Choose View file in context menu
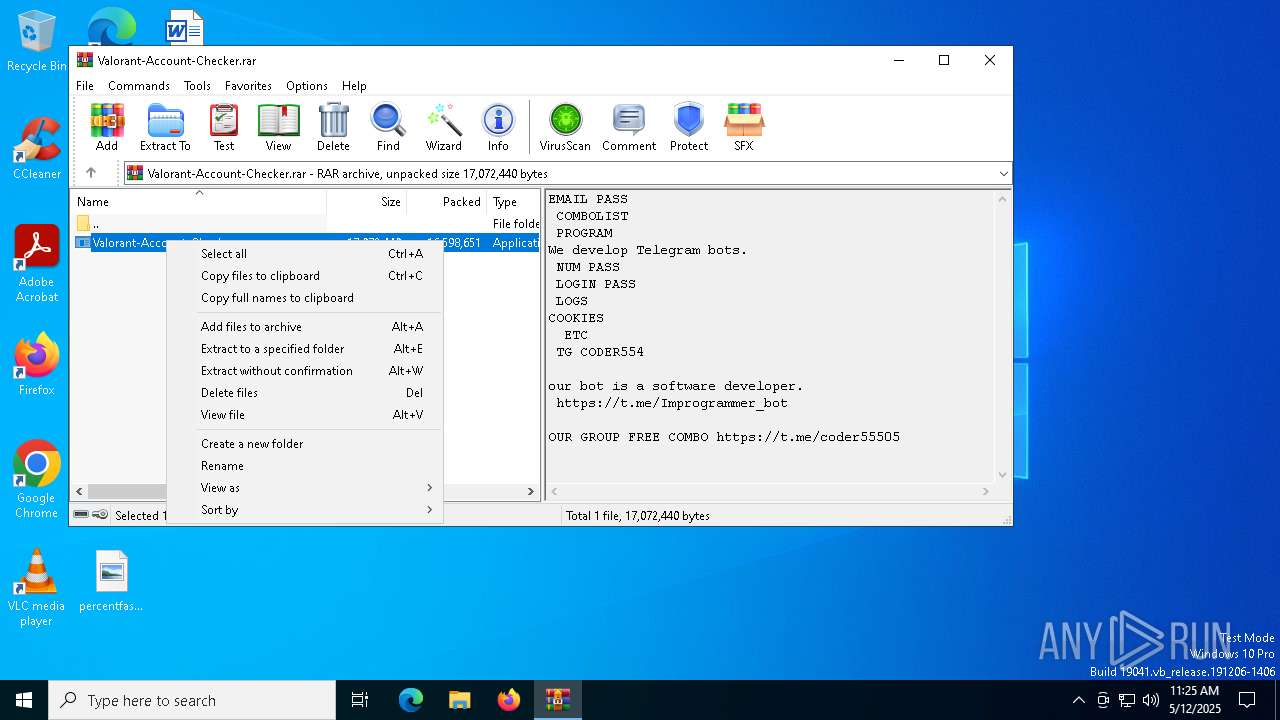Viewport: 1280px width, 720px height. [x=305, y=415]
